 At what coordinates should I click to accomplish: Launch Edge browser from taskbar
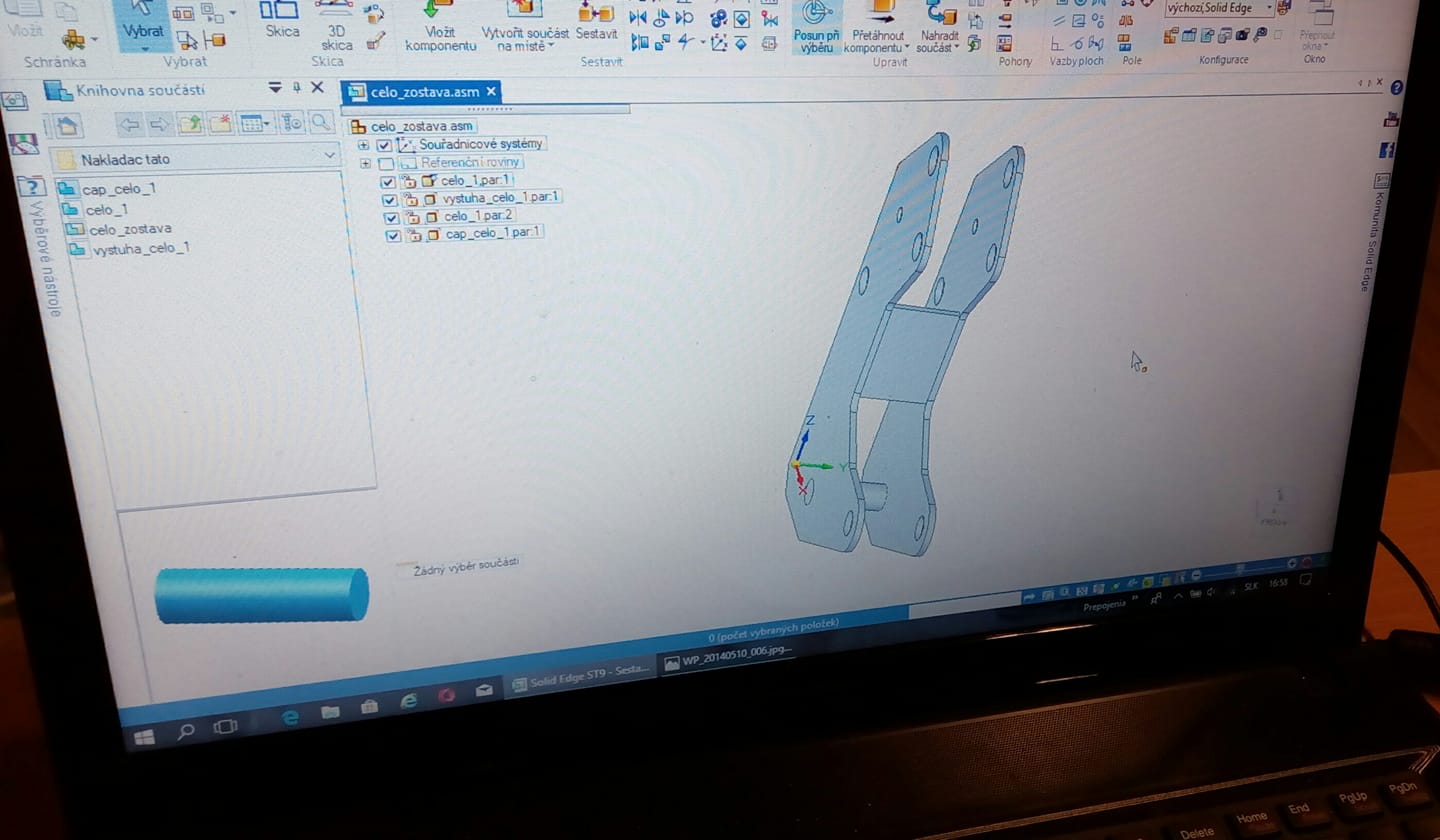(290, 717)
